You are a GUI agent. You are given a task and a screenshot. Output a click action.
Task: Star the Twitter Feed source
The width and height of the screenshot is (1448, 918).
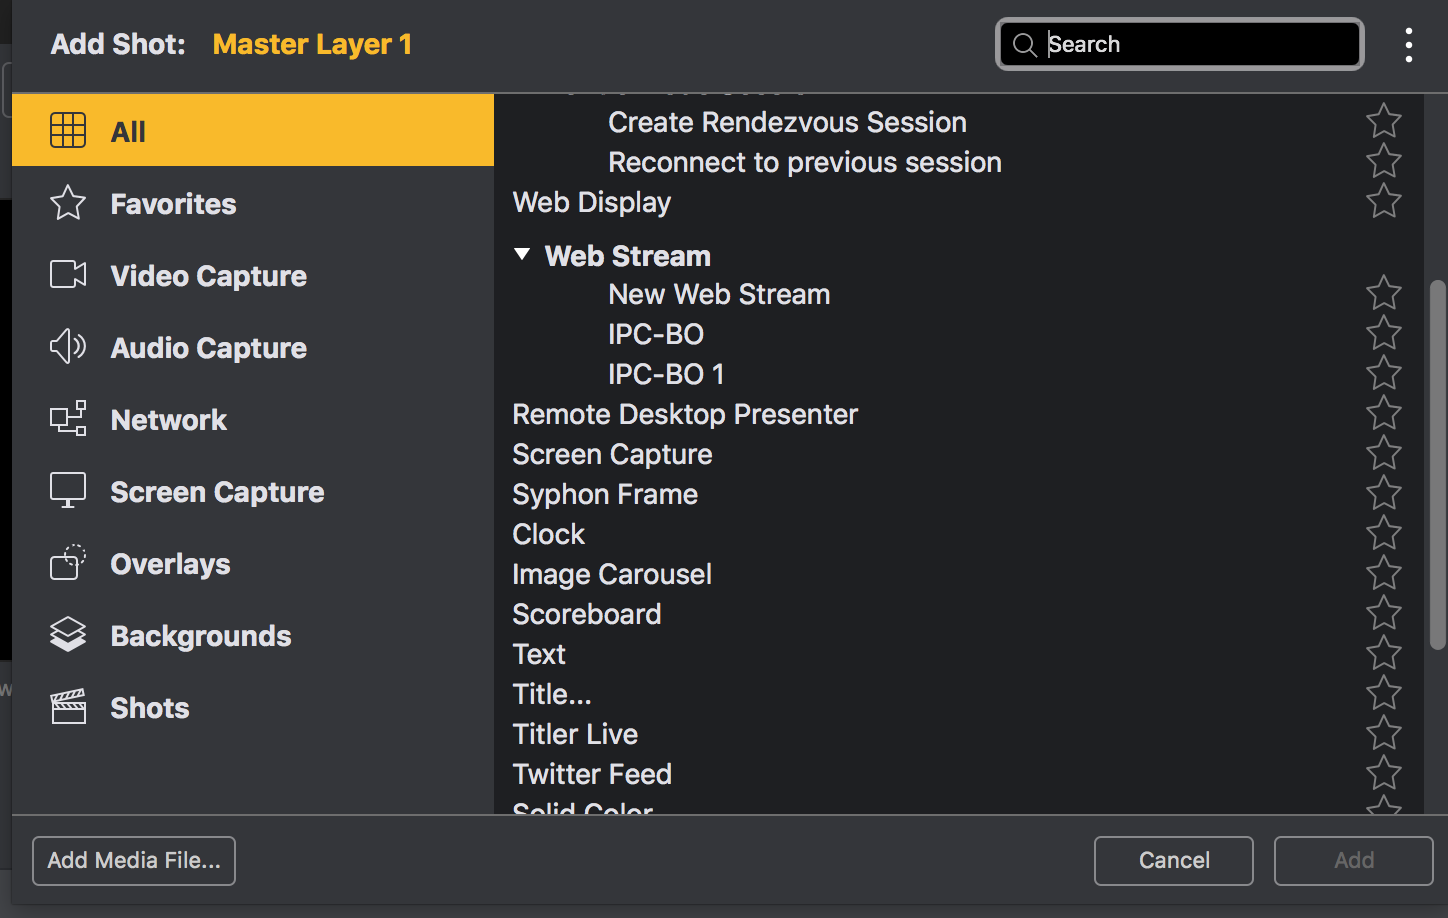click(1384, 774)
